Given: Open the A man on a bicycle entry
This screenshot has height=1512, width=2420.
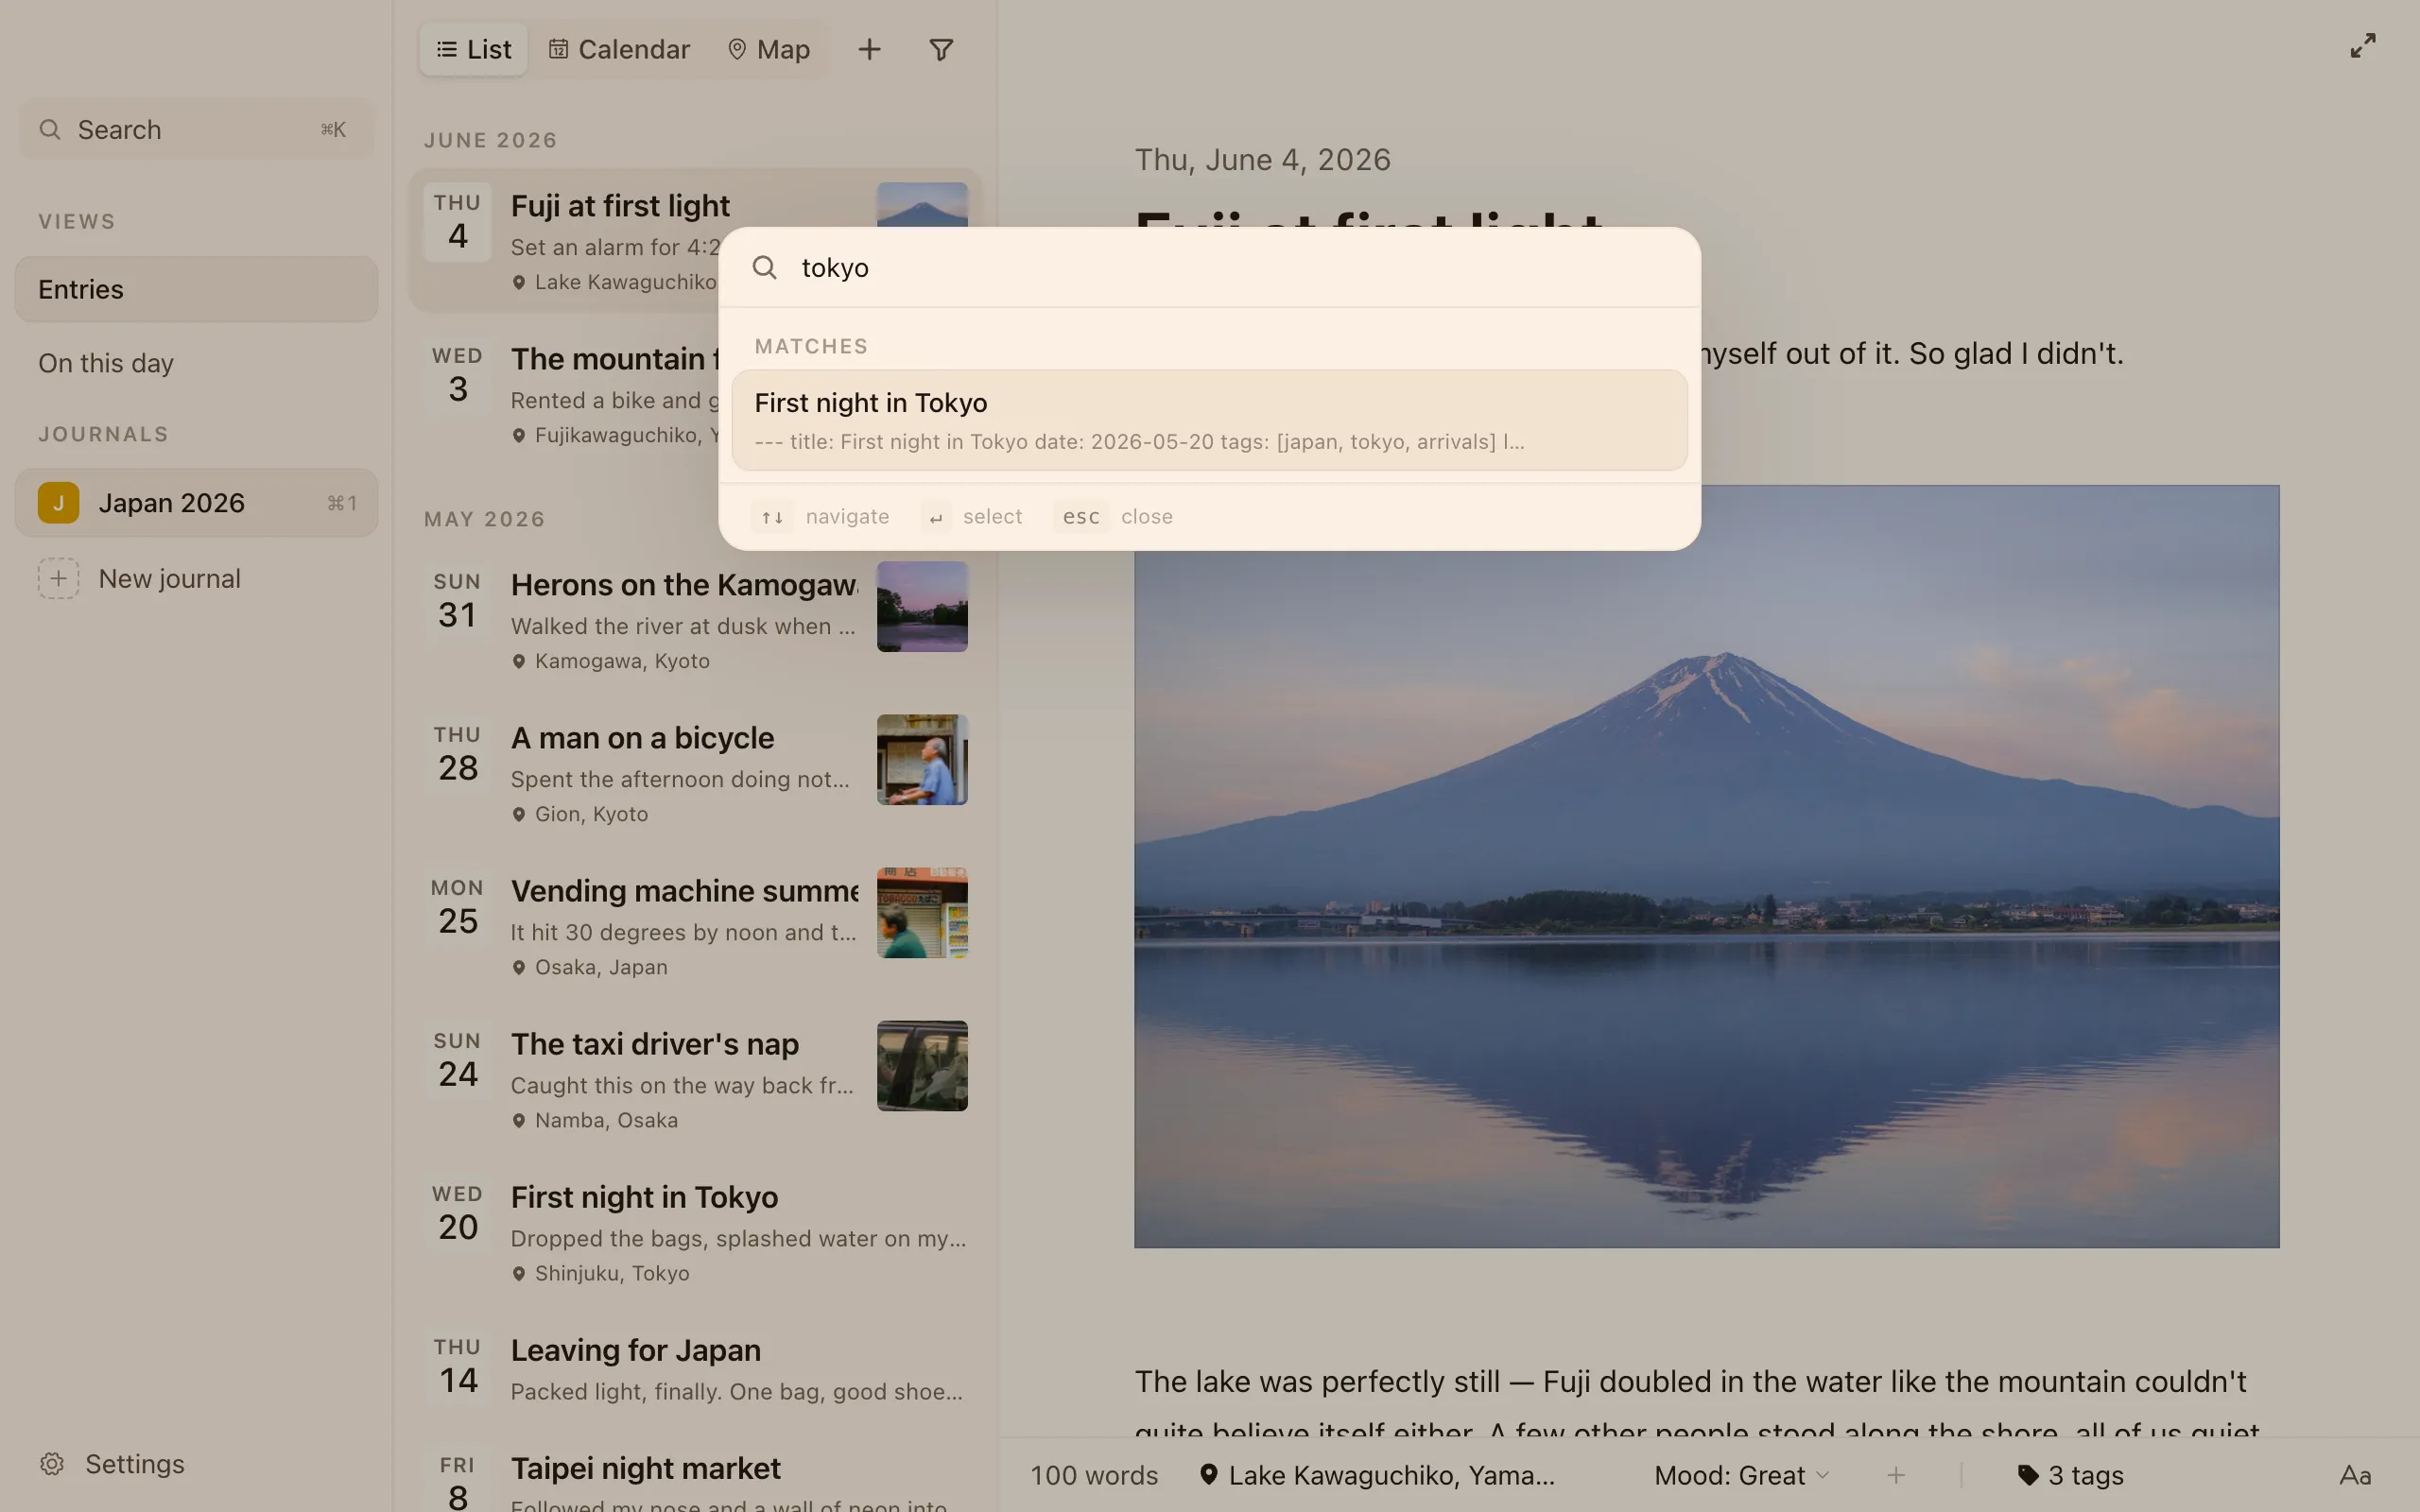Looking at the screenshot, I should (695, 772).
